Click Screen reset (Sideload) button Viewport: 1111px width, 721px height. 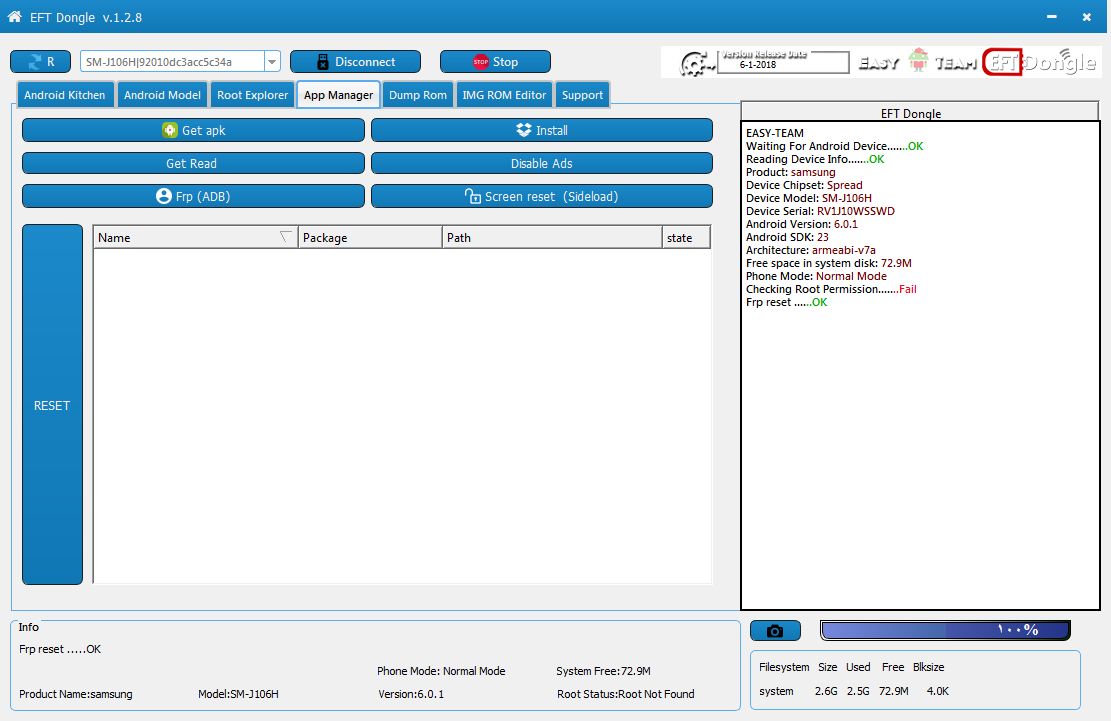[x=542, y=196]
